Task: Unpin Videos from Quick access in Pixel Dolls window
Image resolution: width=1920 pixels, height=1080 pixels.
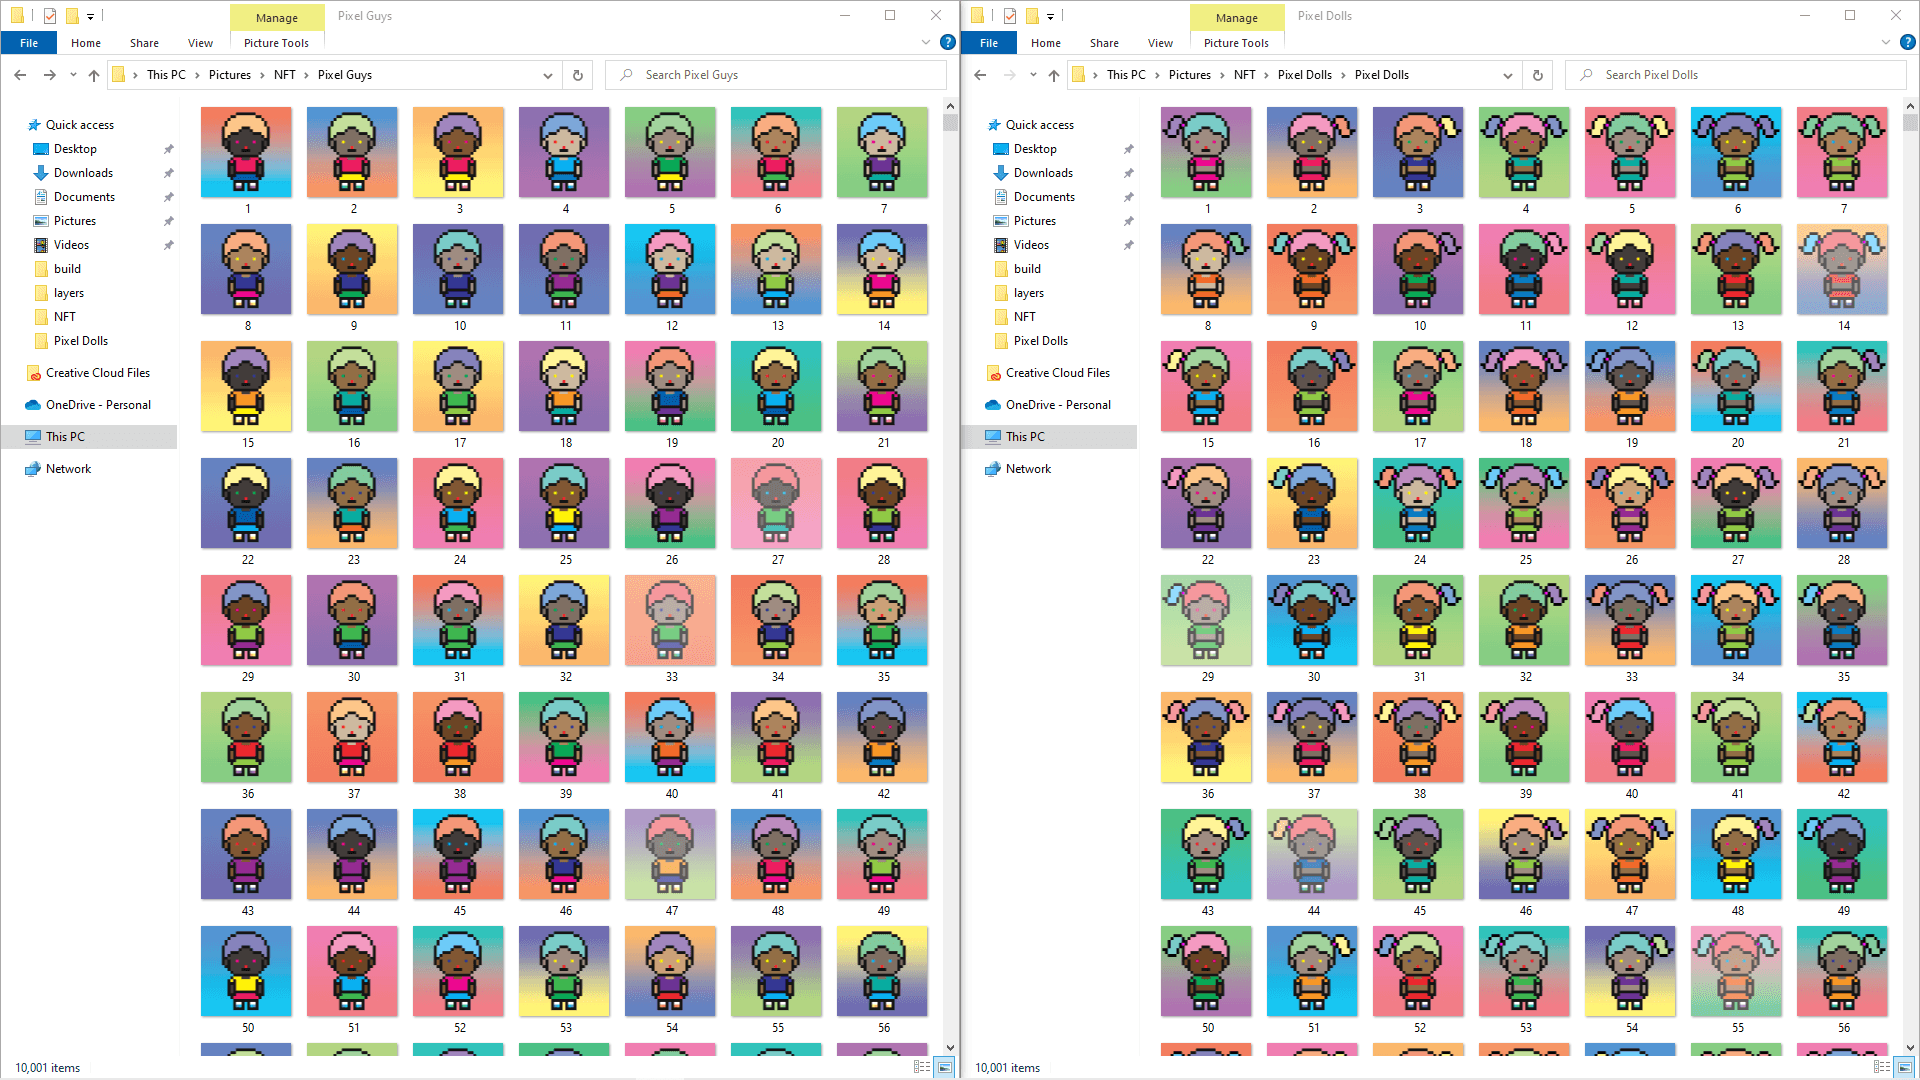Action: coord(1128,244)
